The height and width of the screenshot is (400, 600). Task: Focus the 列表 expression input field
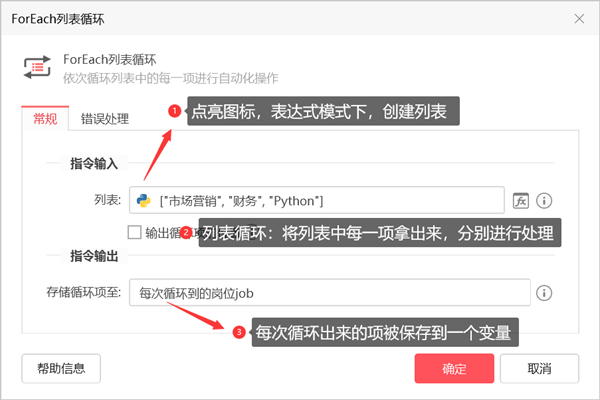pos(317,200)
